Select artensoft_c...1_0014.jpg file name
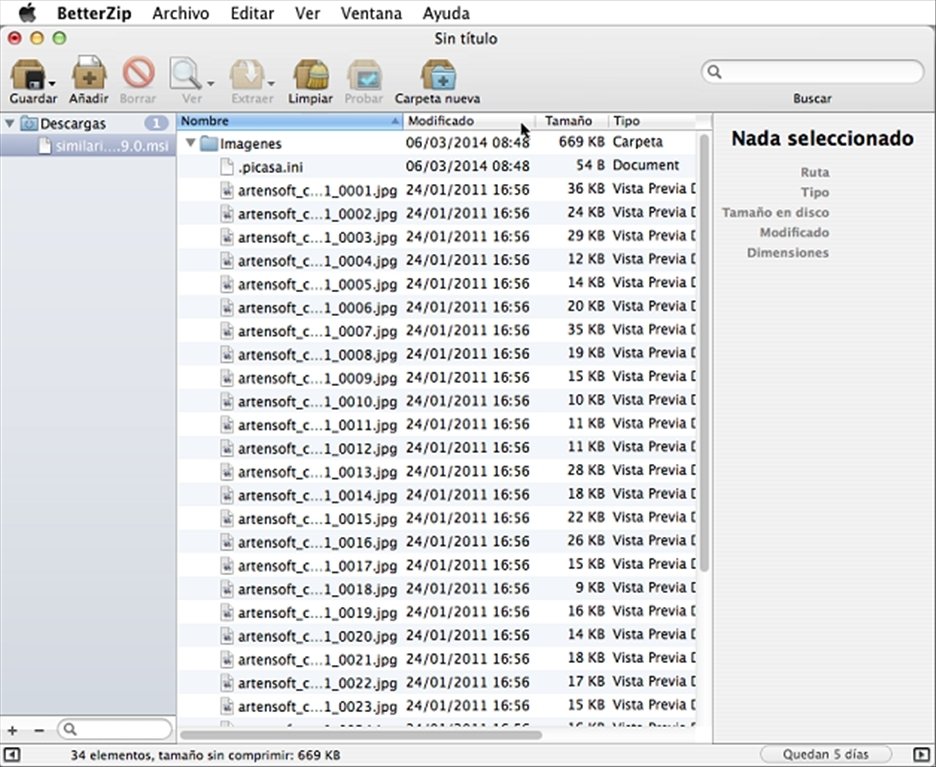 317,495
